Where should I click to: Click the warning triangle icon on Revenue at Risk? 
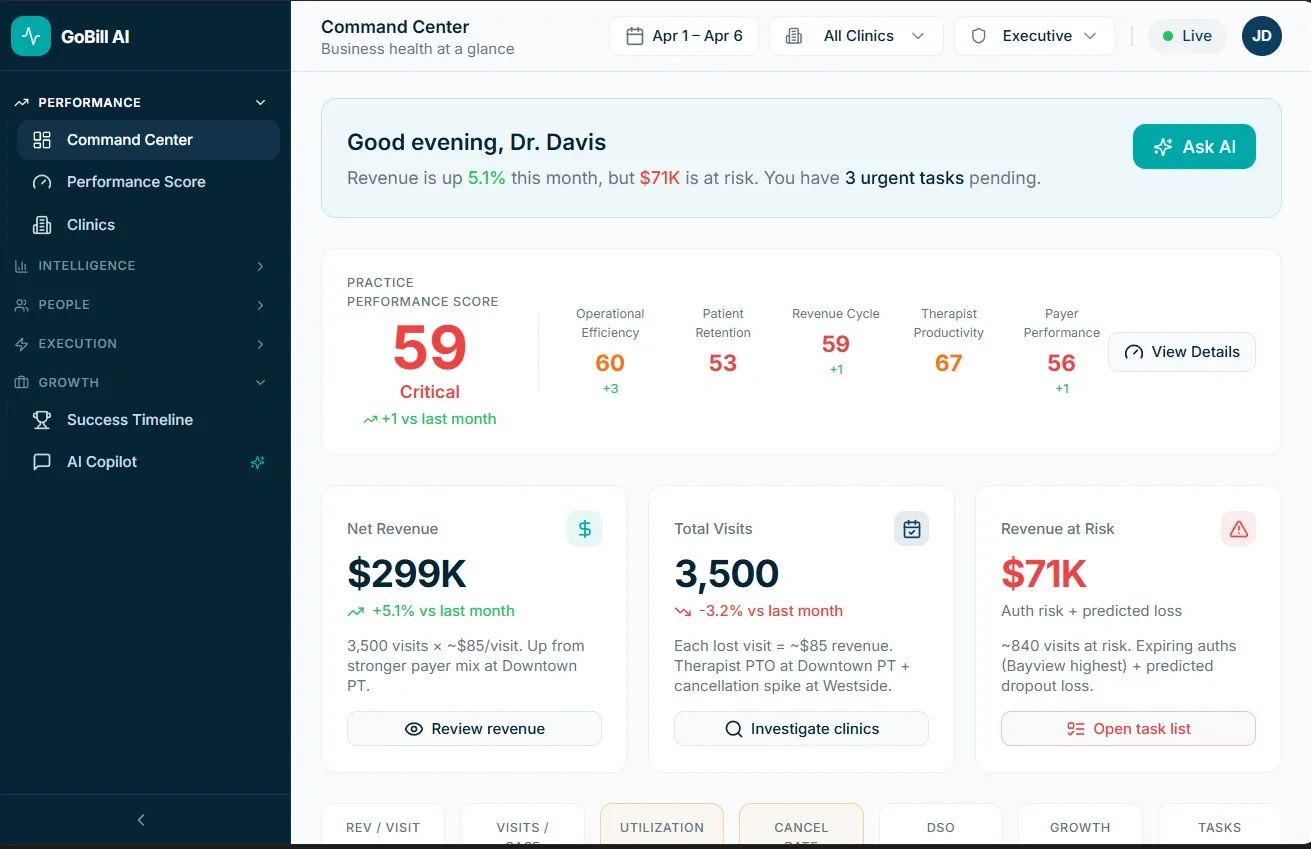[1238, 529]
